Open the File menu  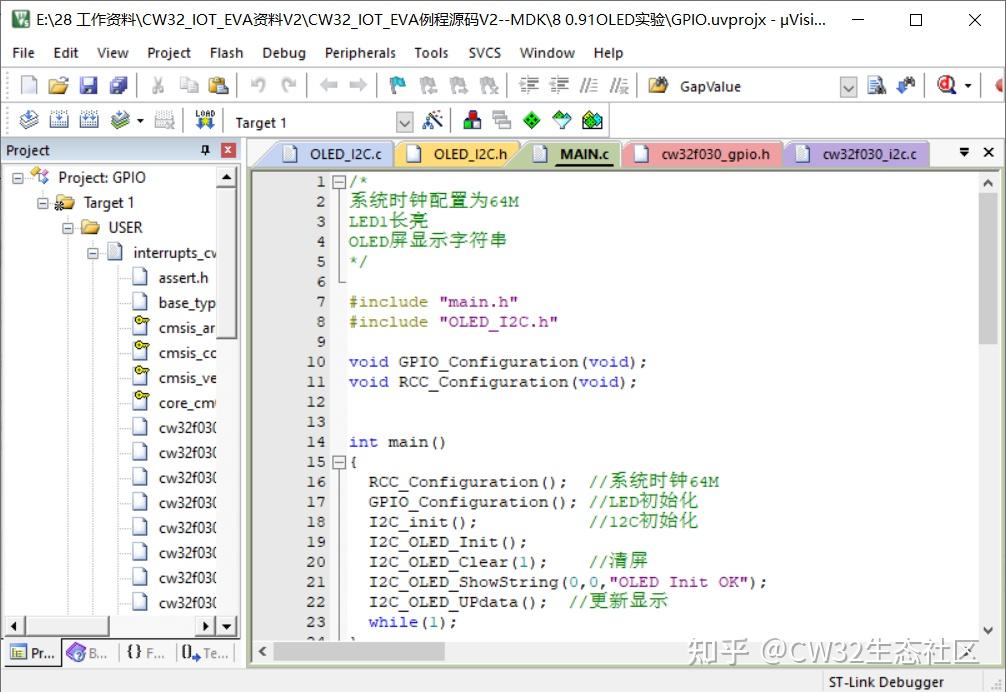(23, 53)
